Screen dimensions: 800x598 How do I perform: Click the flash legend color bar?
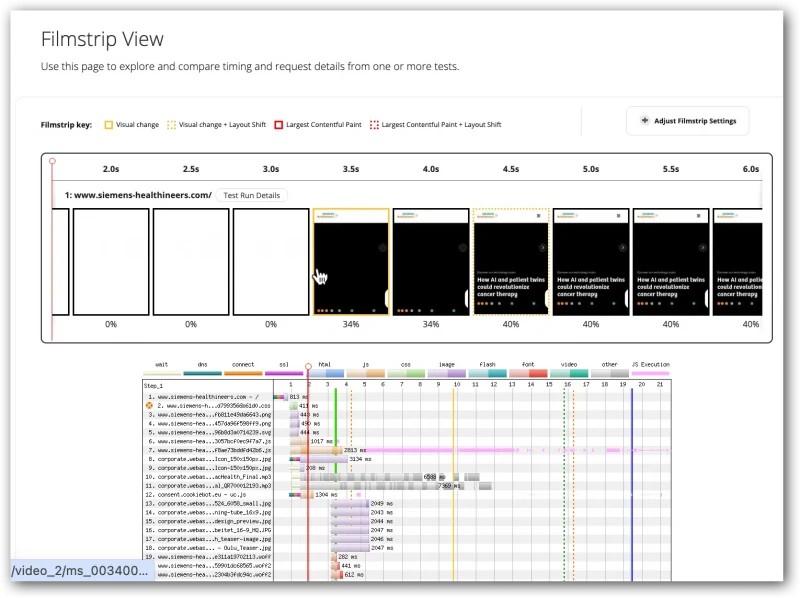click(x=488, y=373)
